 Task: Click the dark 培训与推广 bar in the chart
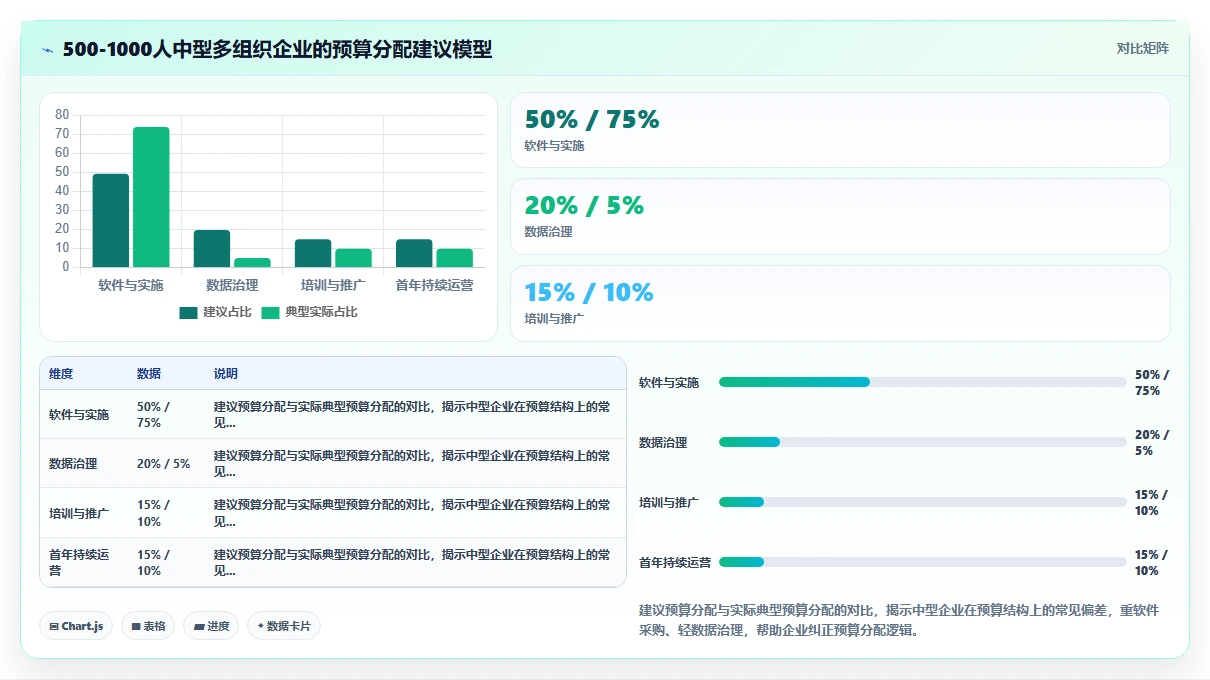313,253
